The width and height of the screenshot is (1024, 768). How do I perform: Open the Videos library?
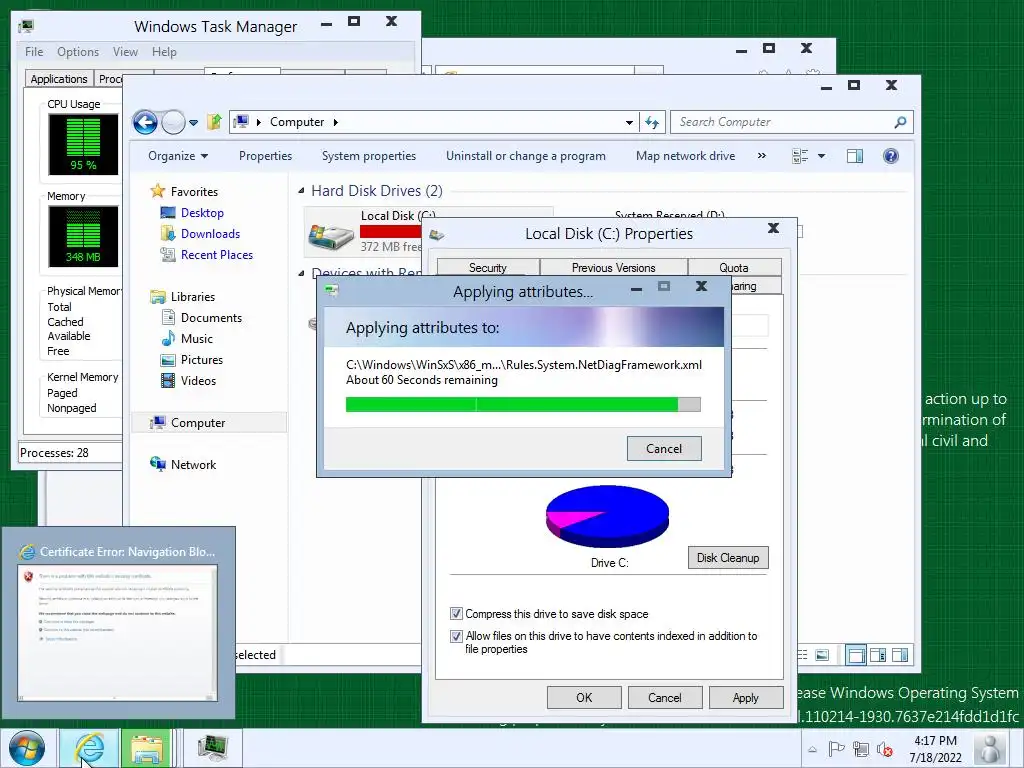(198, 381)
